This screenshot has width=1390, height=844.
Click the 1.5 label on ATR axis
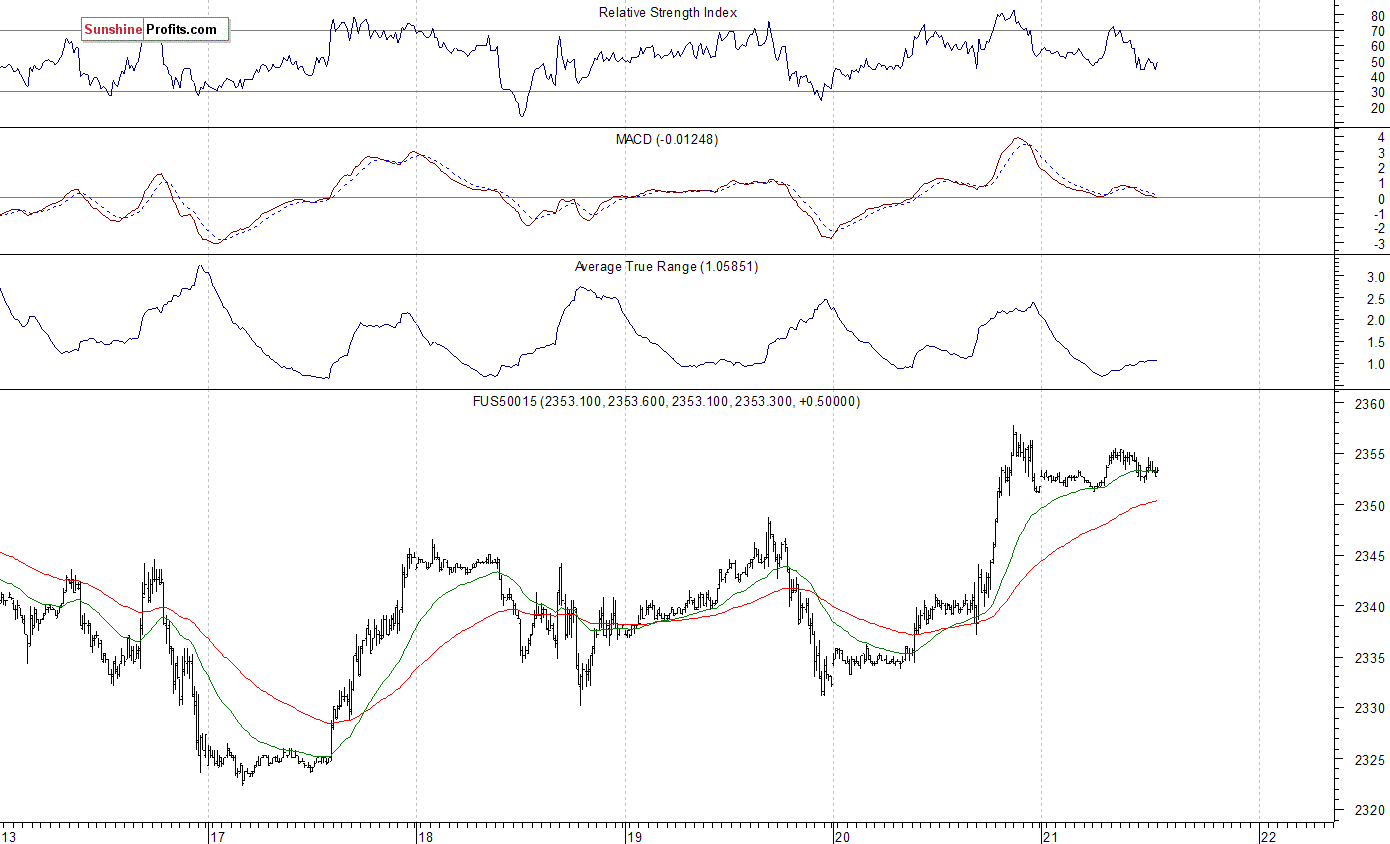(1375, 343)
